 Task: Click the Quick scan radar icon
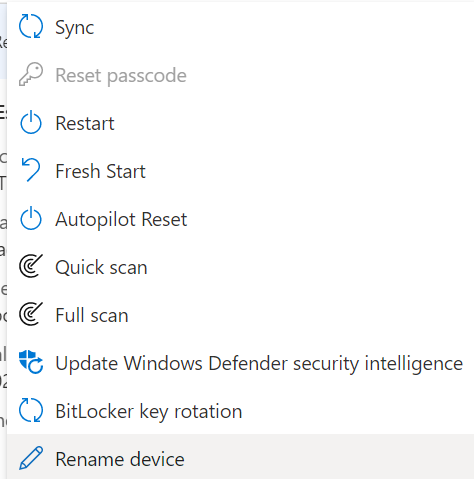(x=31, y=266)
